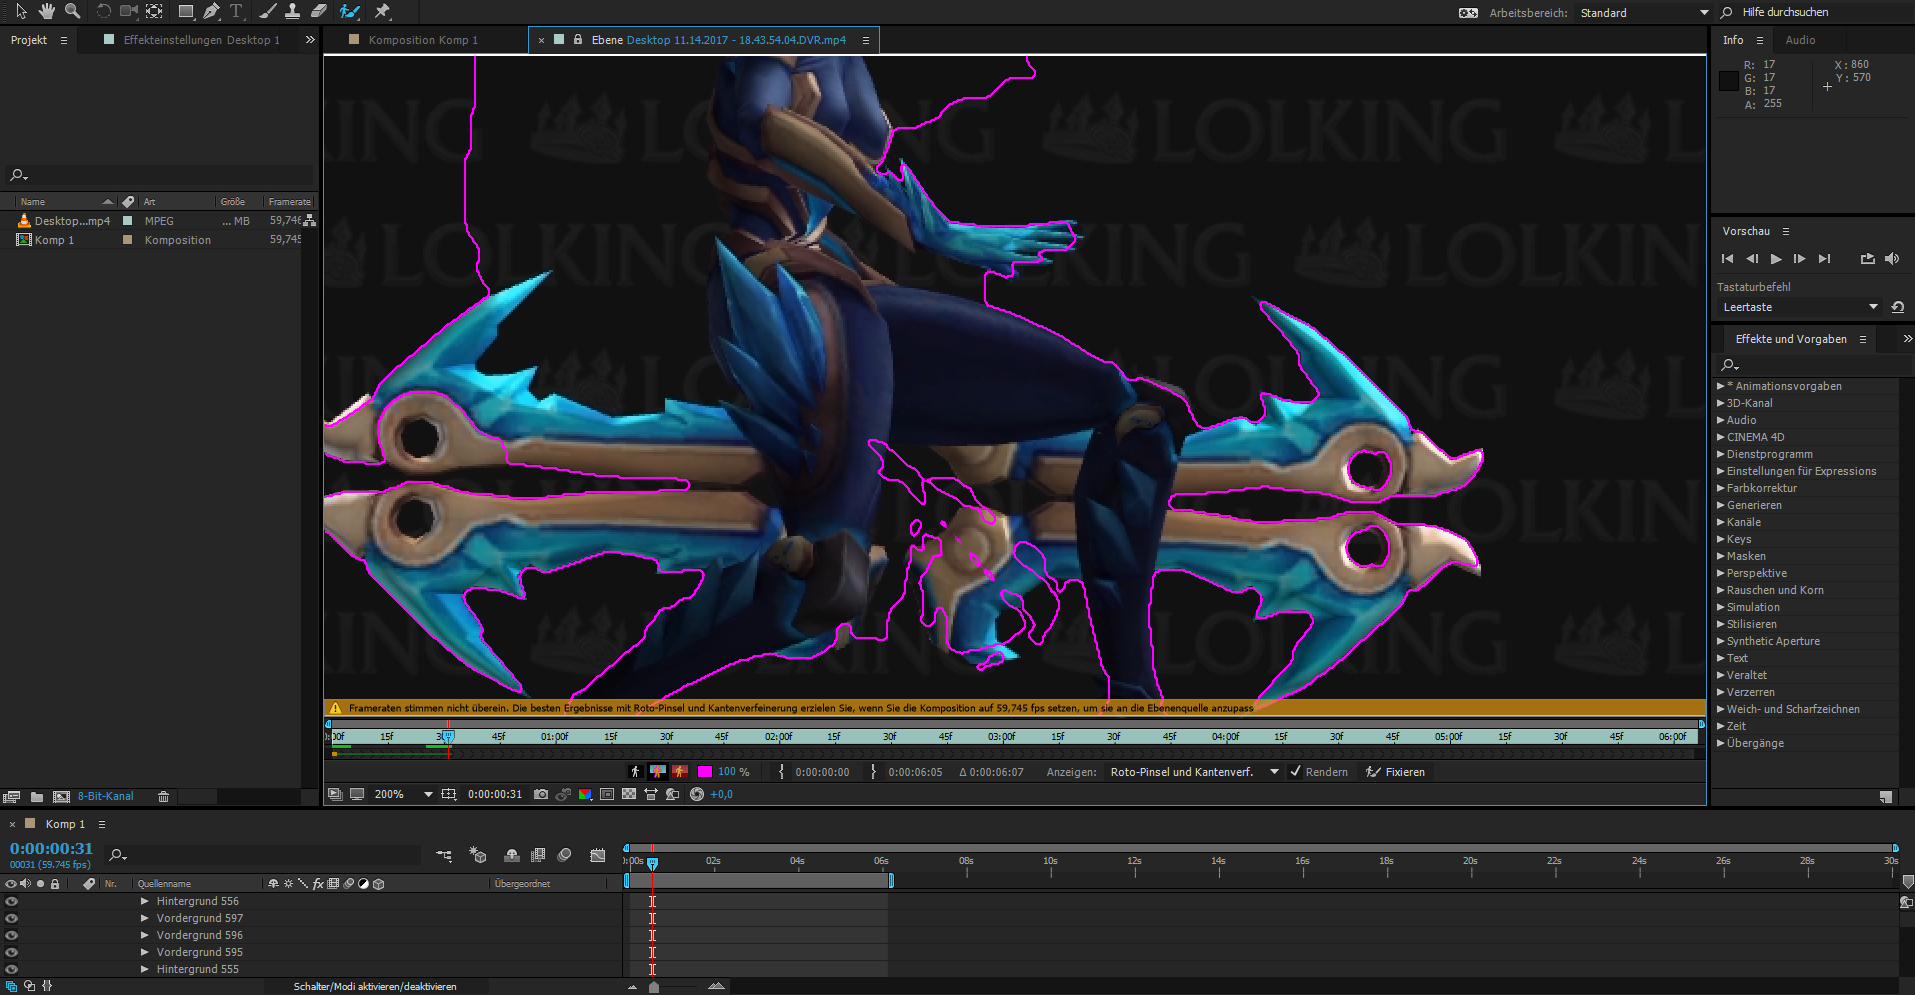Select the Text tool
The image size is (1915, 995).
pos(236,11)
